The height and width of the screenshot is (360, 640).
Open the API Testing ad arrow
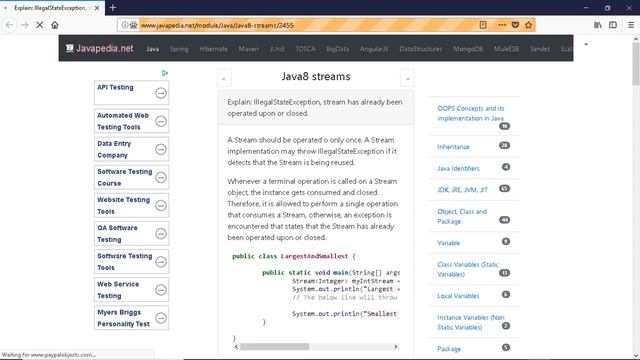point(161,93)
